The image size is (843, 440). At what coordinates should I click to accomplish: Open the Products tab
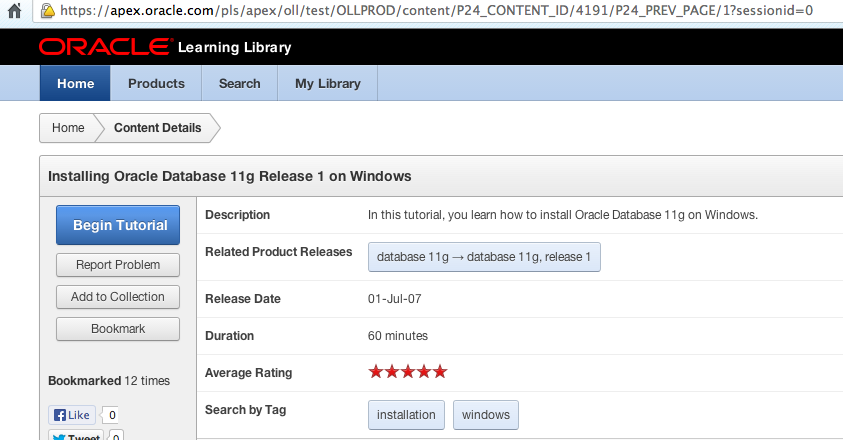[156, 83]
